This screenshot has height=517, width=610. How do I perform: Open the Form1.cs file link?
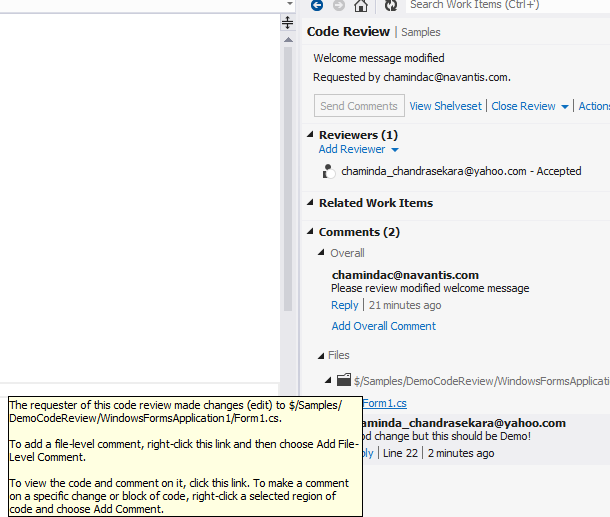point(384,403)
